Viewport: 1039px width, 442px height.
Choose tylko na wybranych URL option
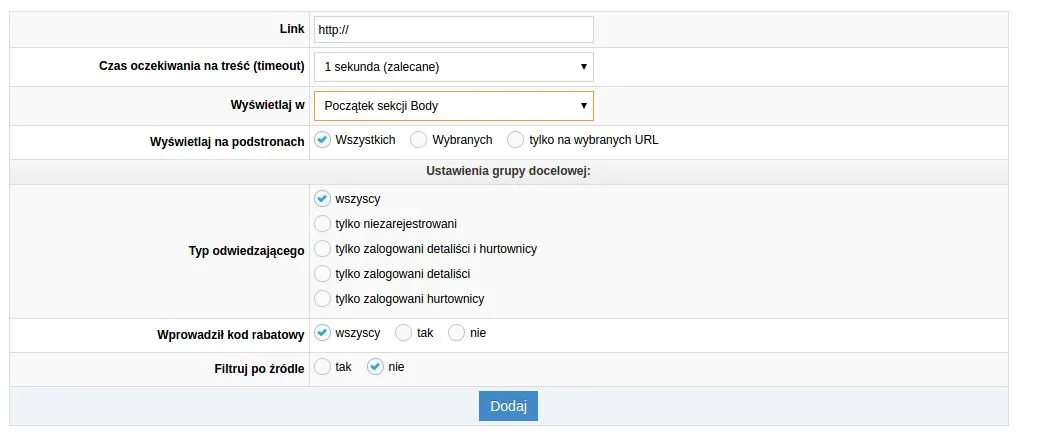coord(516,140)
